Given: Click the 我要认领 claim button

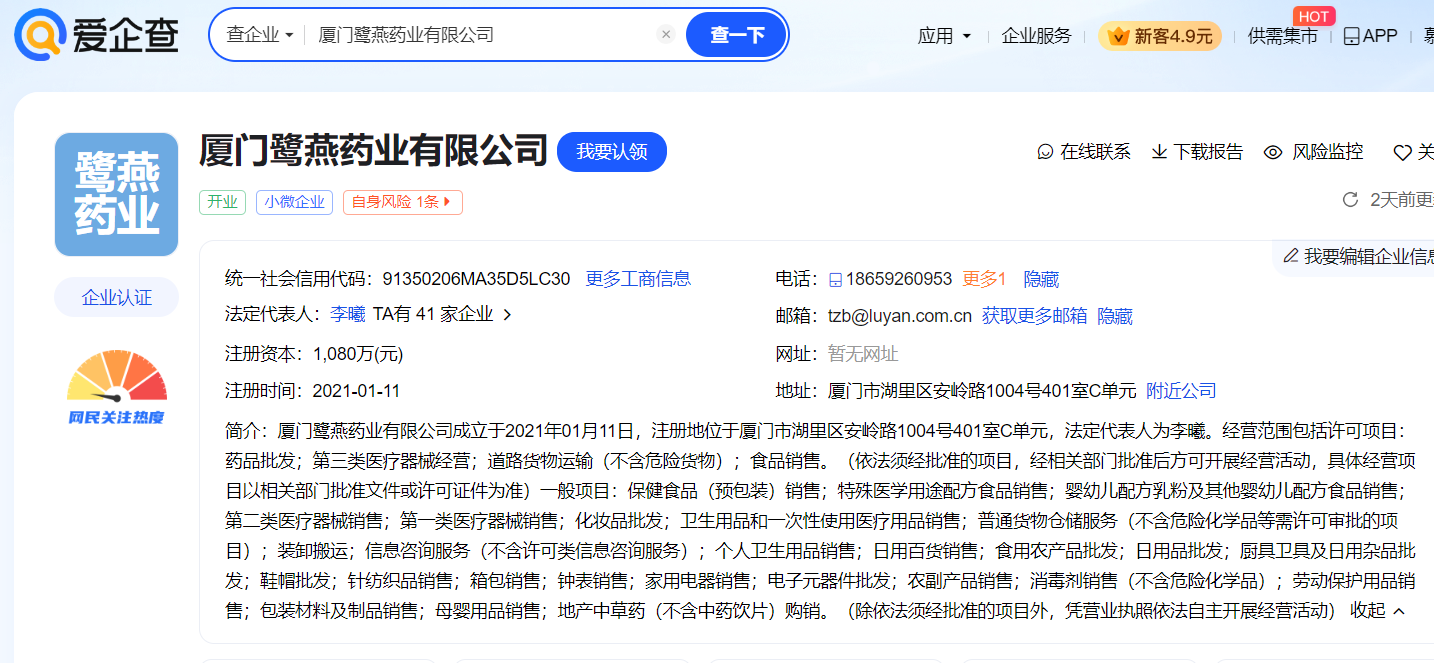Looking at the screenshot, I should point(612,152).
